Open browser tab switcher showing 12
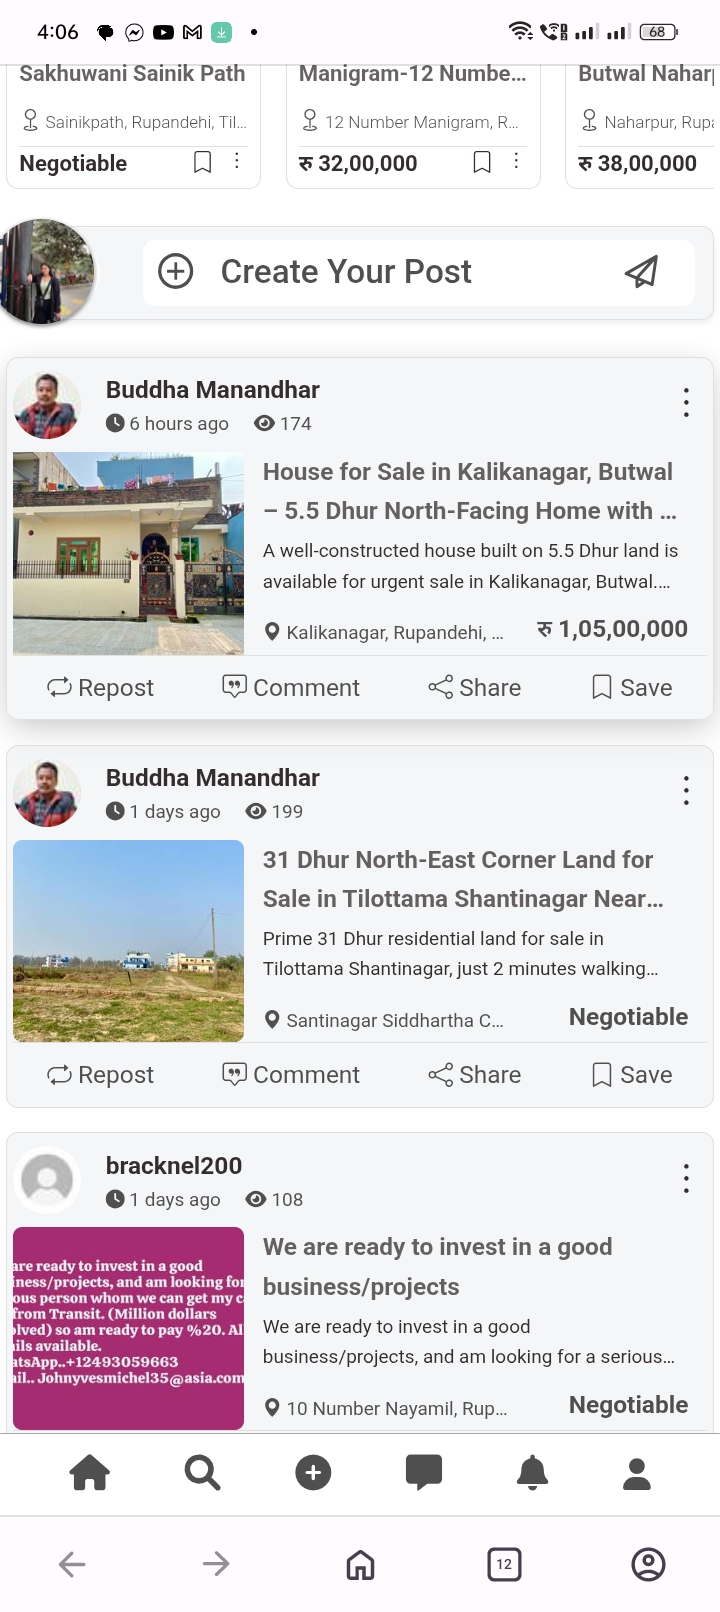The width and height of the screenshot is (720, 1612). [x=504, y=1564]
